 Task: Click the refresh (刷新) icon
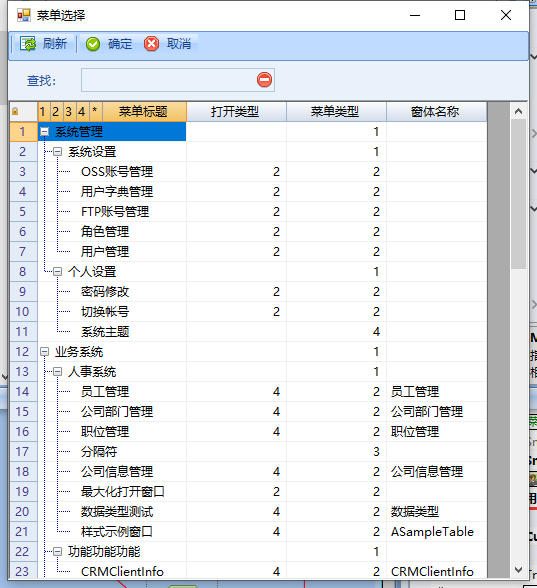(x=28, y=44)
